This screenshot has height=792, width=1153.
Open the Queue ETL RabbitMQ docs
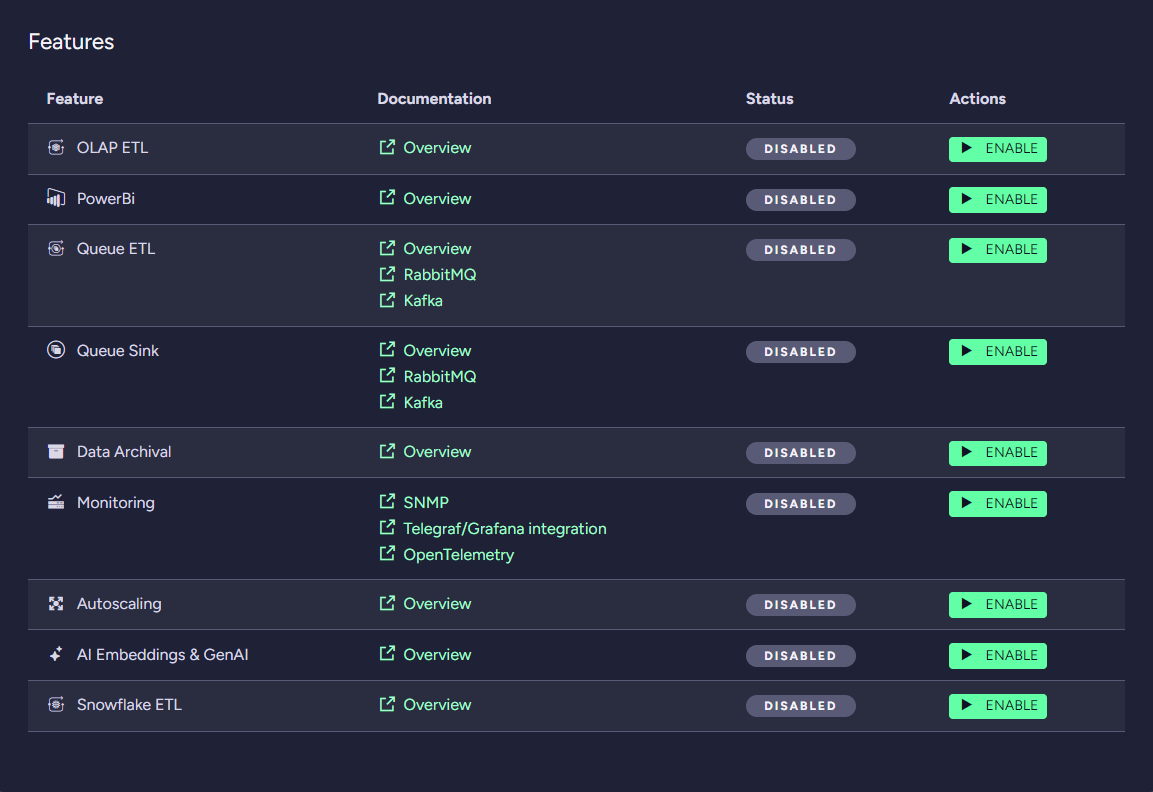click(440, 274)
